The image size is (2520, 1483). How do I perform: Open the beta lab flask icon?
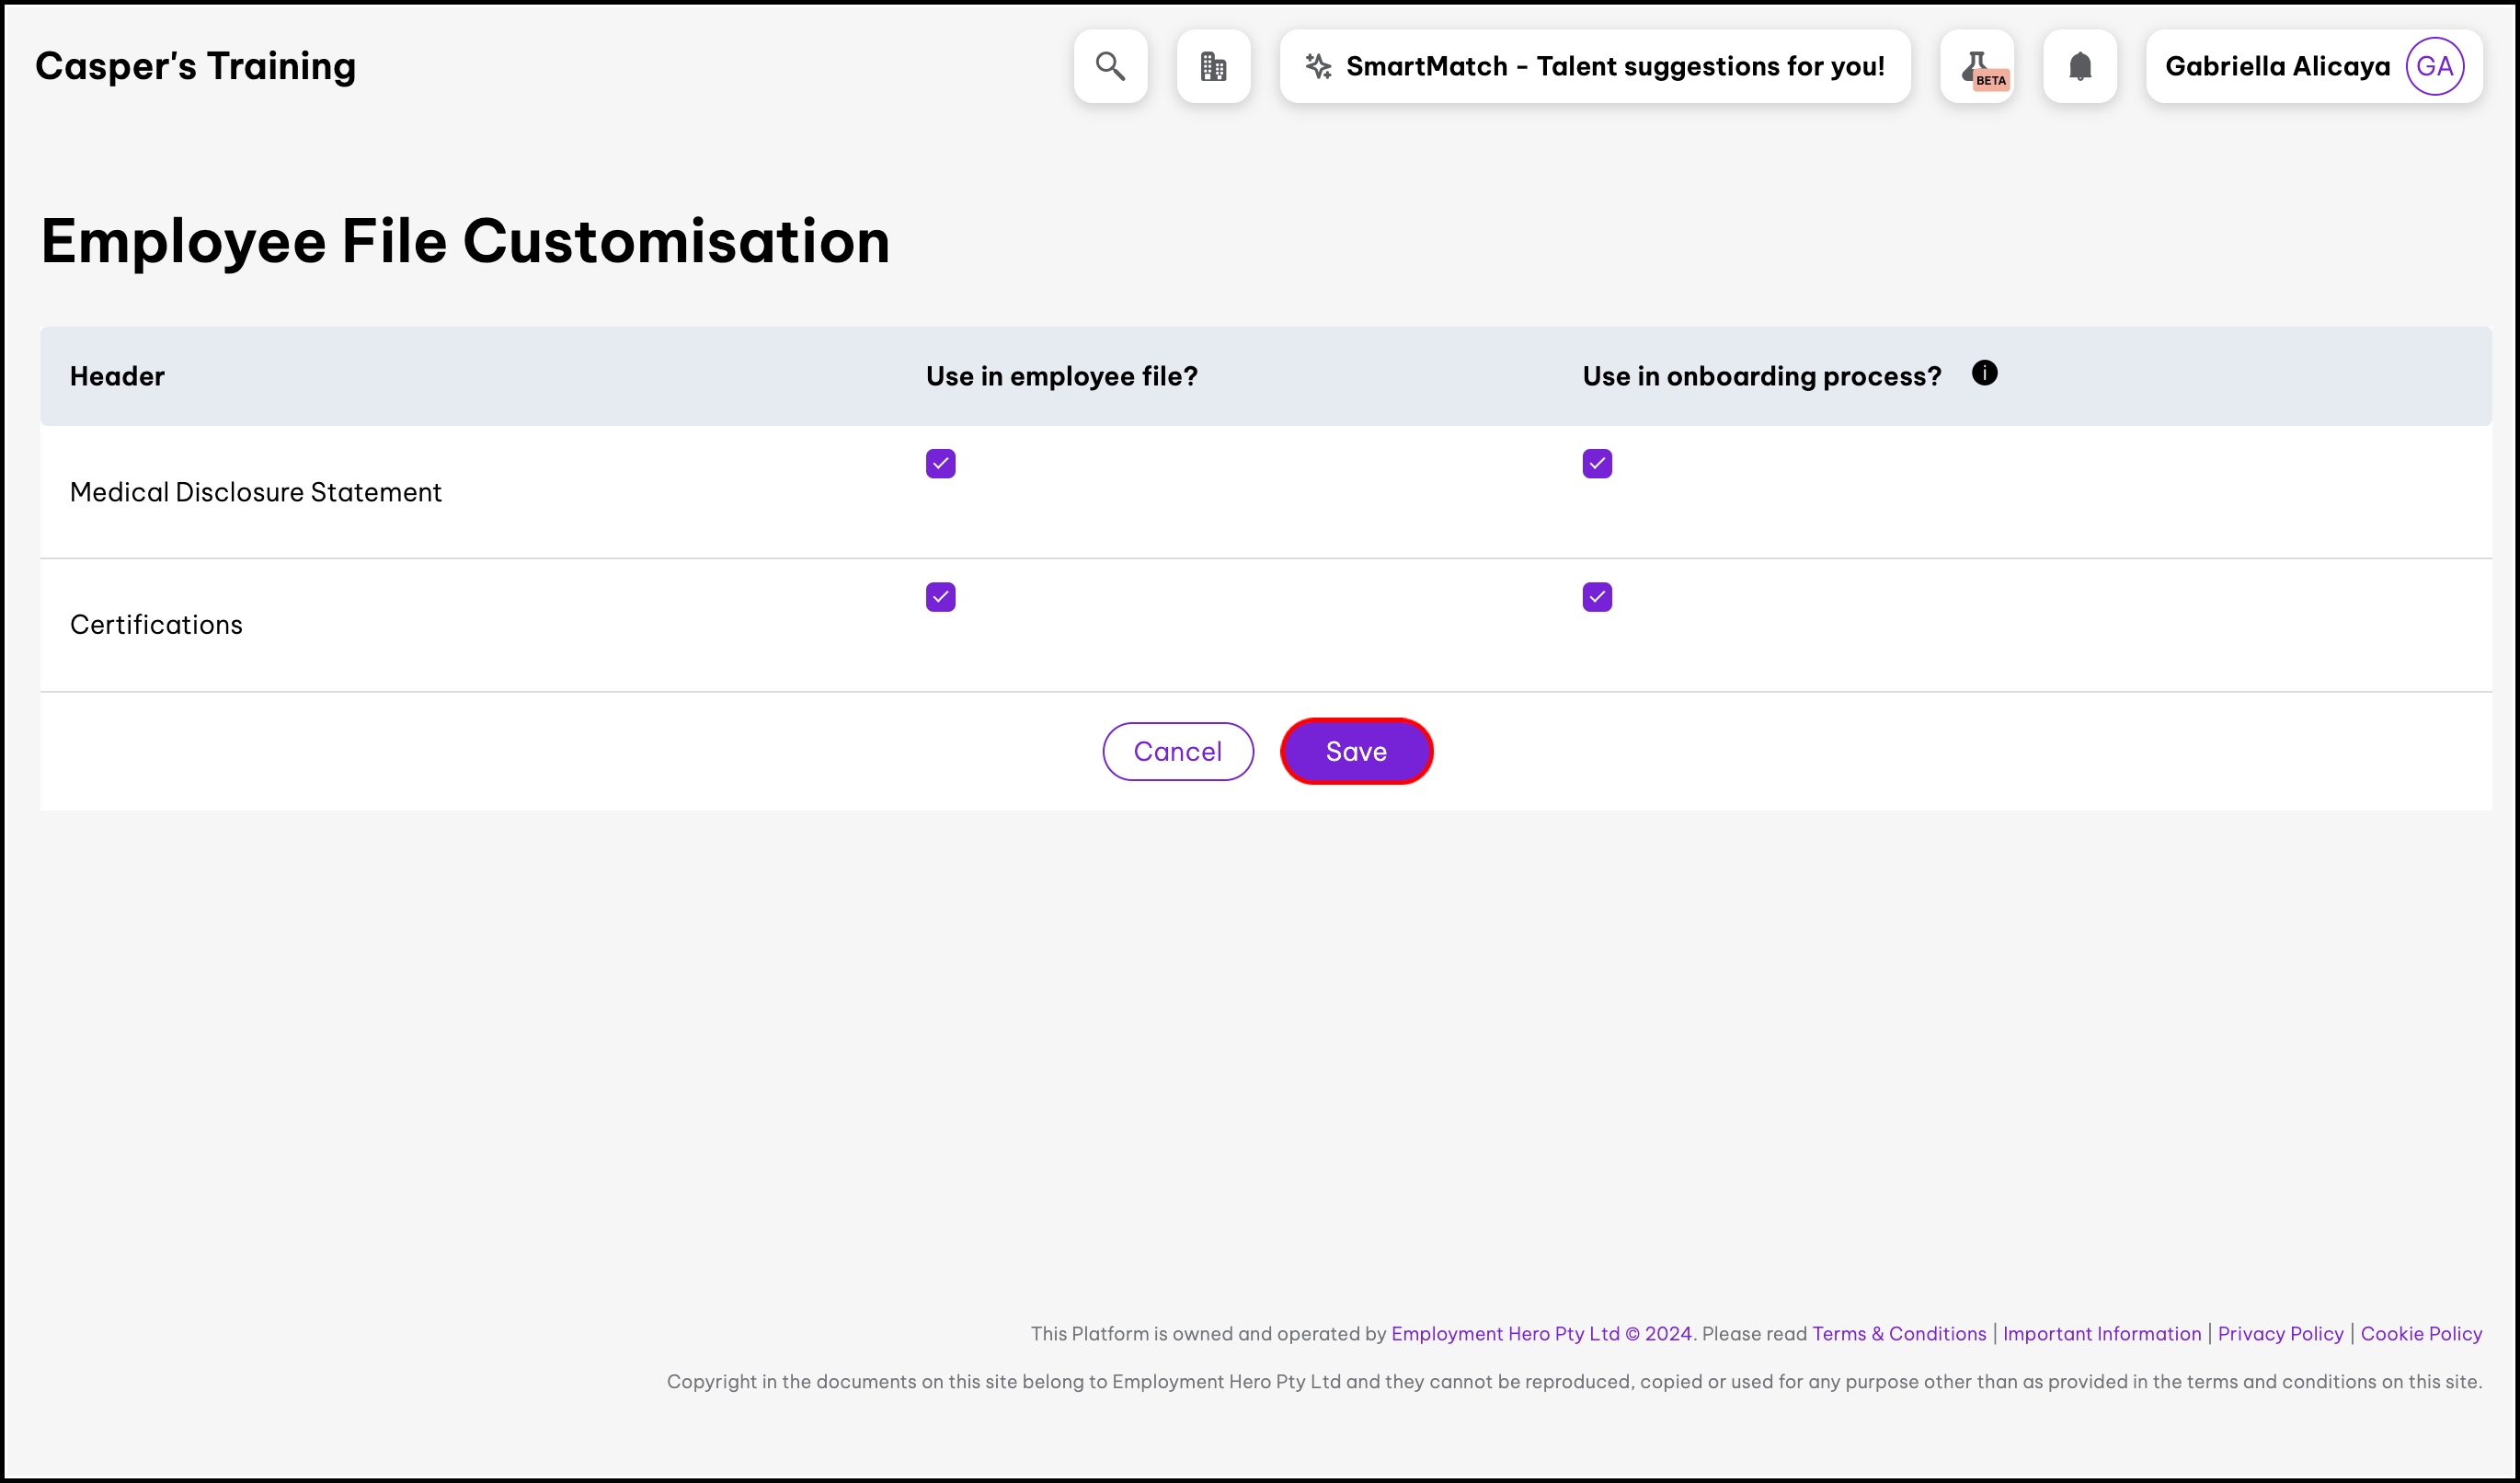tap(1976, 66)
